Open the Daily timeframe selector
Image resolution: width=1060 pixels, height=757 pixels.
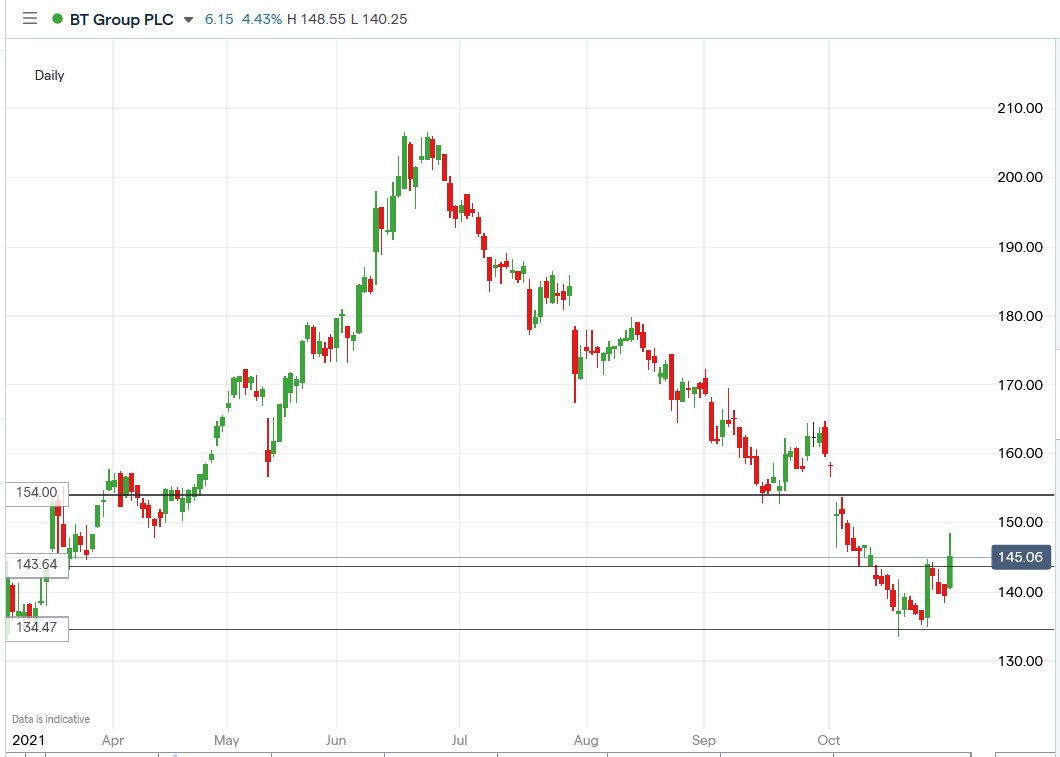point(48,75)
